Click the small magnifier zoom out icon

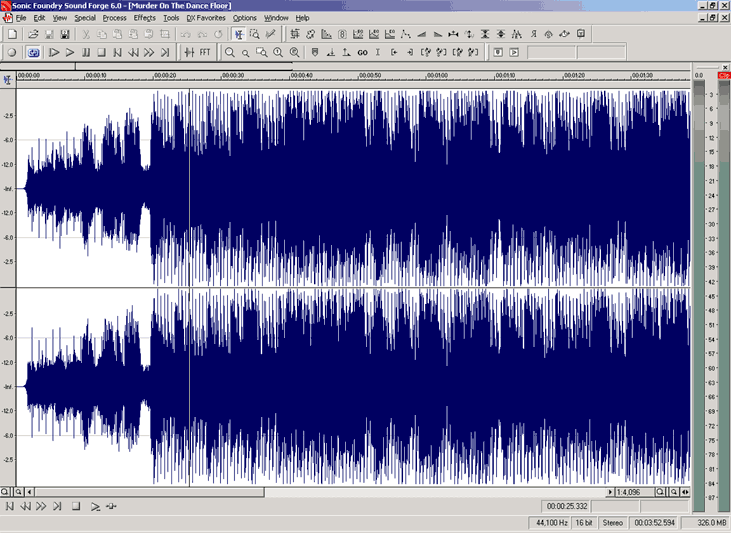click(x=246, y=53)
